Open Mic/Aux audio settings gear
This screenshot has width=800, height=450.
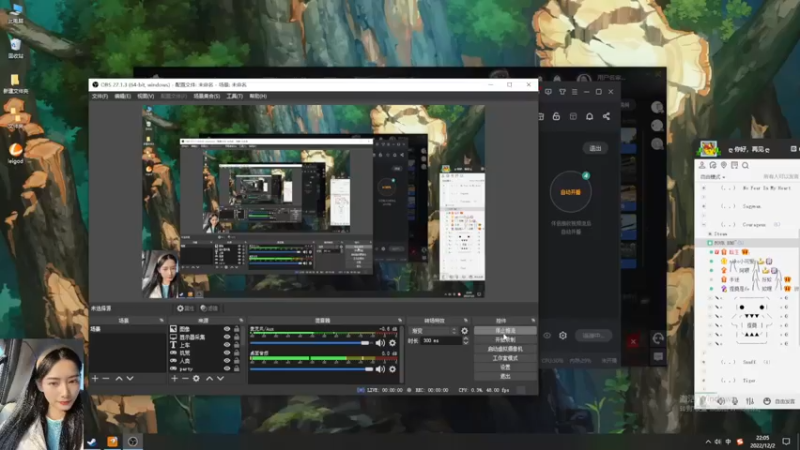pos(392,343)
